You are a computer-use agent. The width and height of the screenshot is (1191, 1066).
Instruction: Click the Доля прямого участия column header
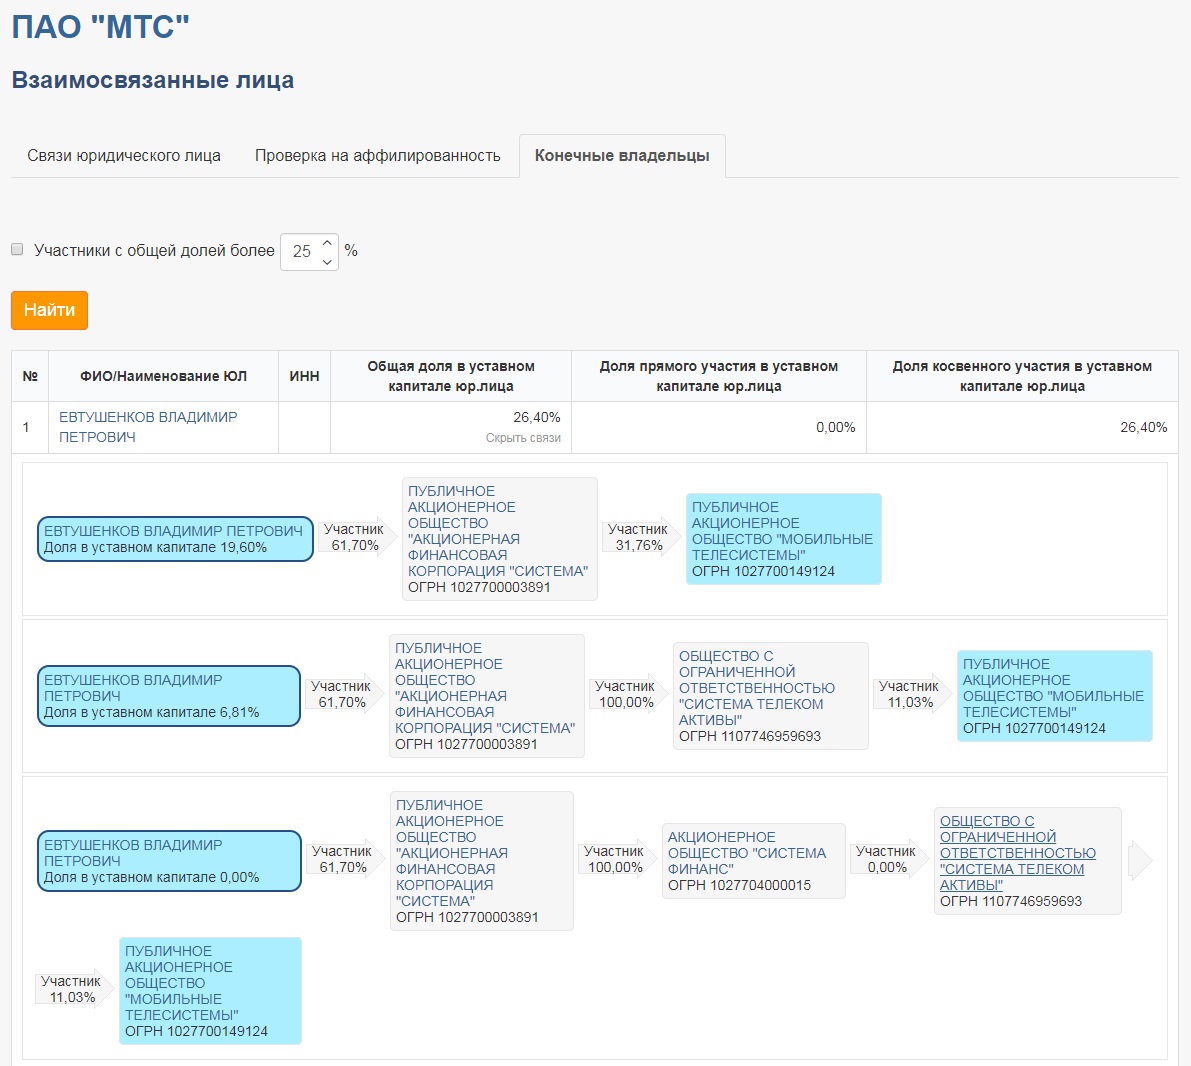pyautogui.click(x=719, y=376)
